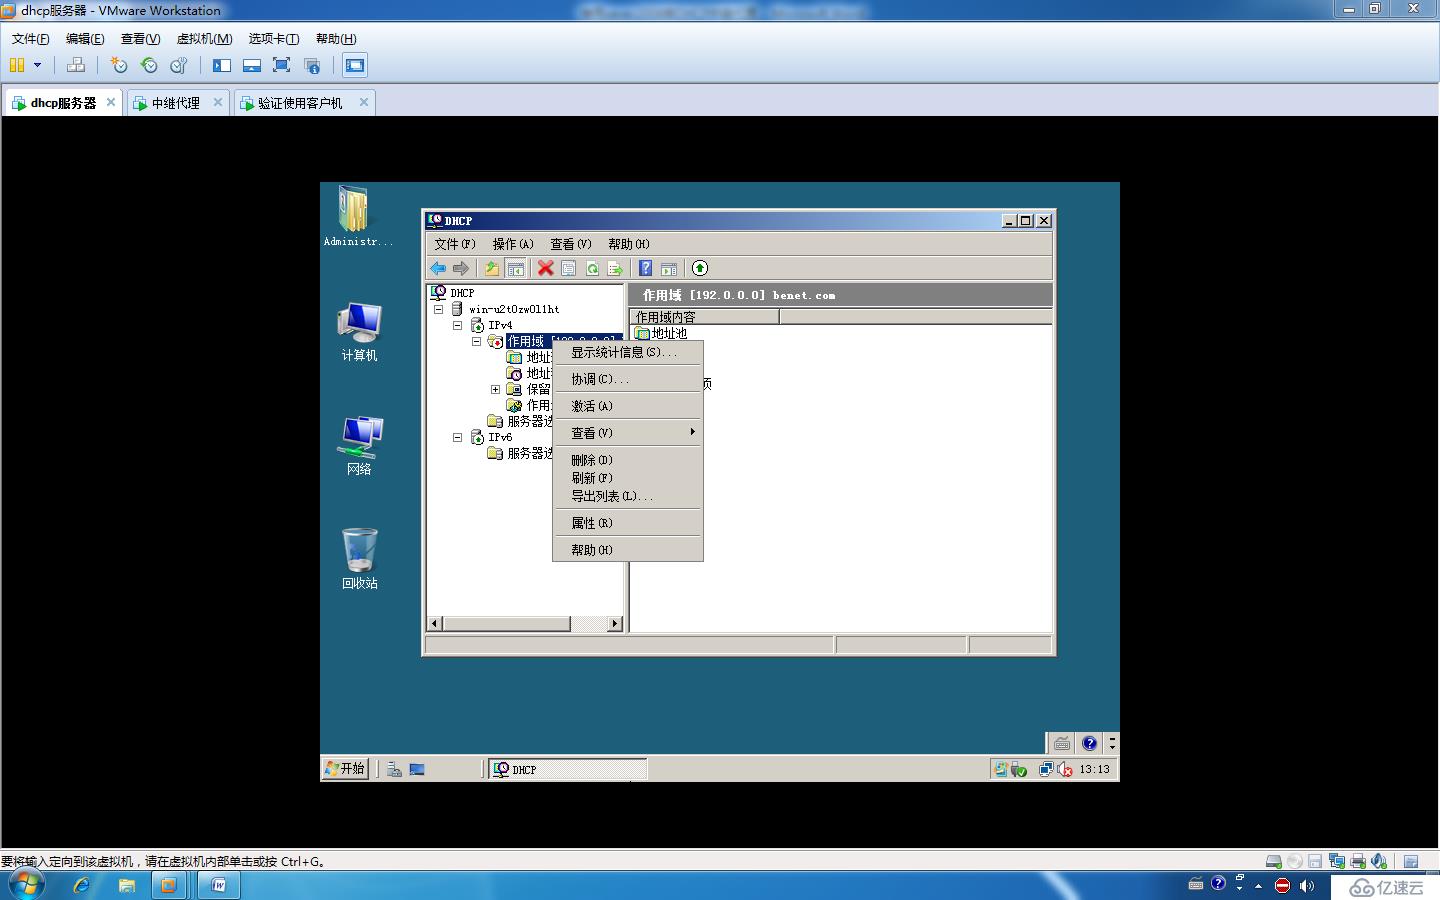The width and height of the screenshot is (1440, 900).
Task: Open VMware 虚拟机(M) menu
Action: pyautogui.click(x=204, y=39)
